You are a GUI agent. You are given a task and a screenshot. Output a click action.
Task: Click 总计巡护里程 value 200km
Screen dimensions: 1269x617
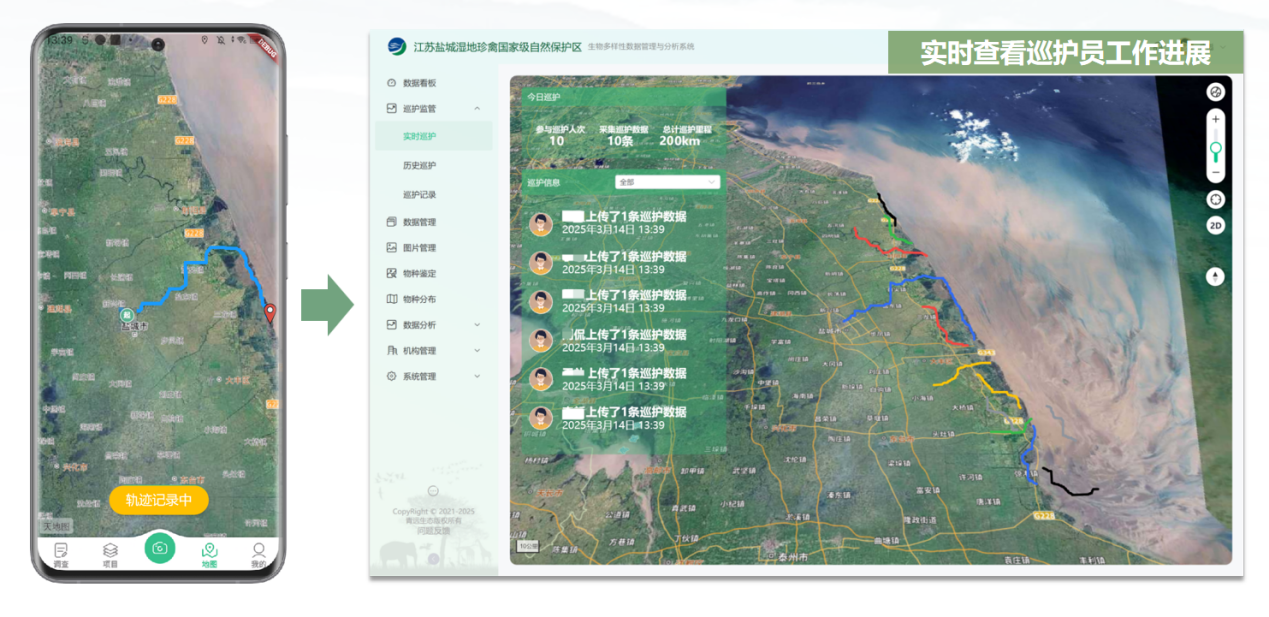pos(680,141)
